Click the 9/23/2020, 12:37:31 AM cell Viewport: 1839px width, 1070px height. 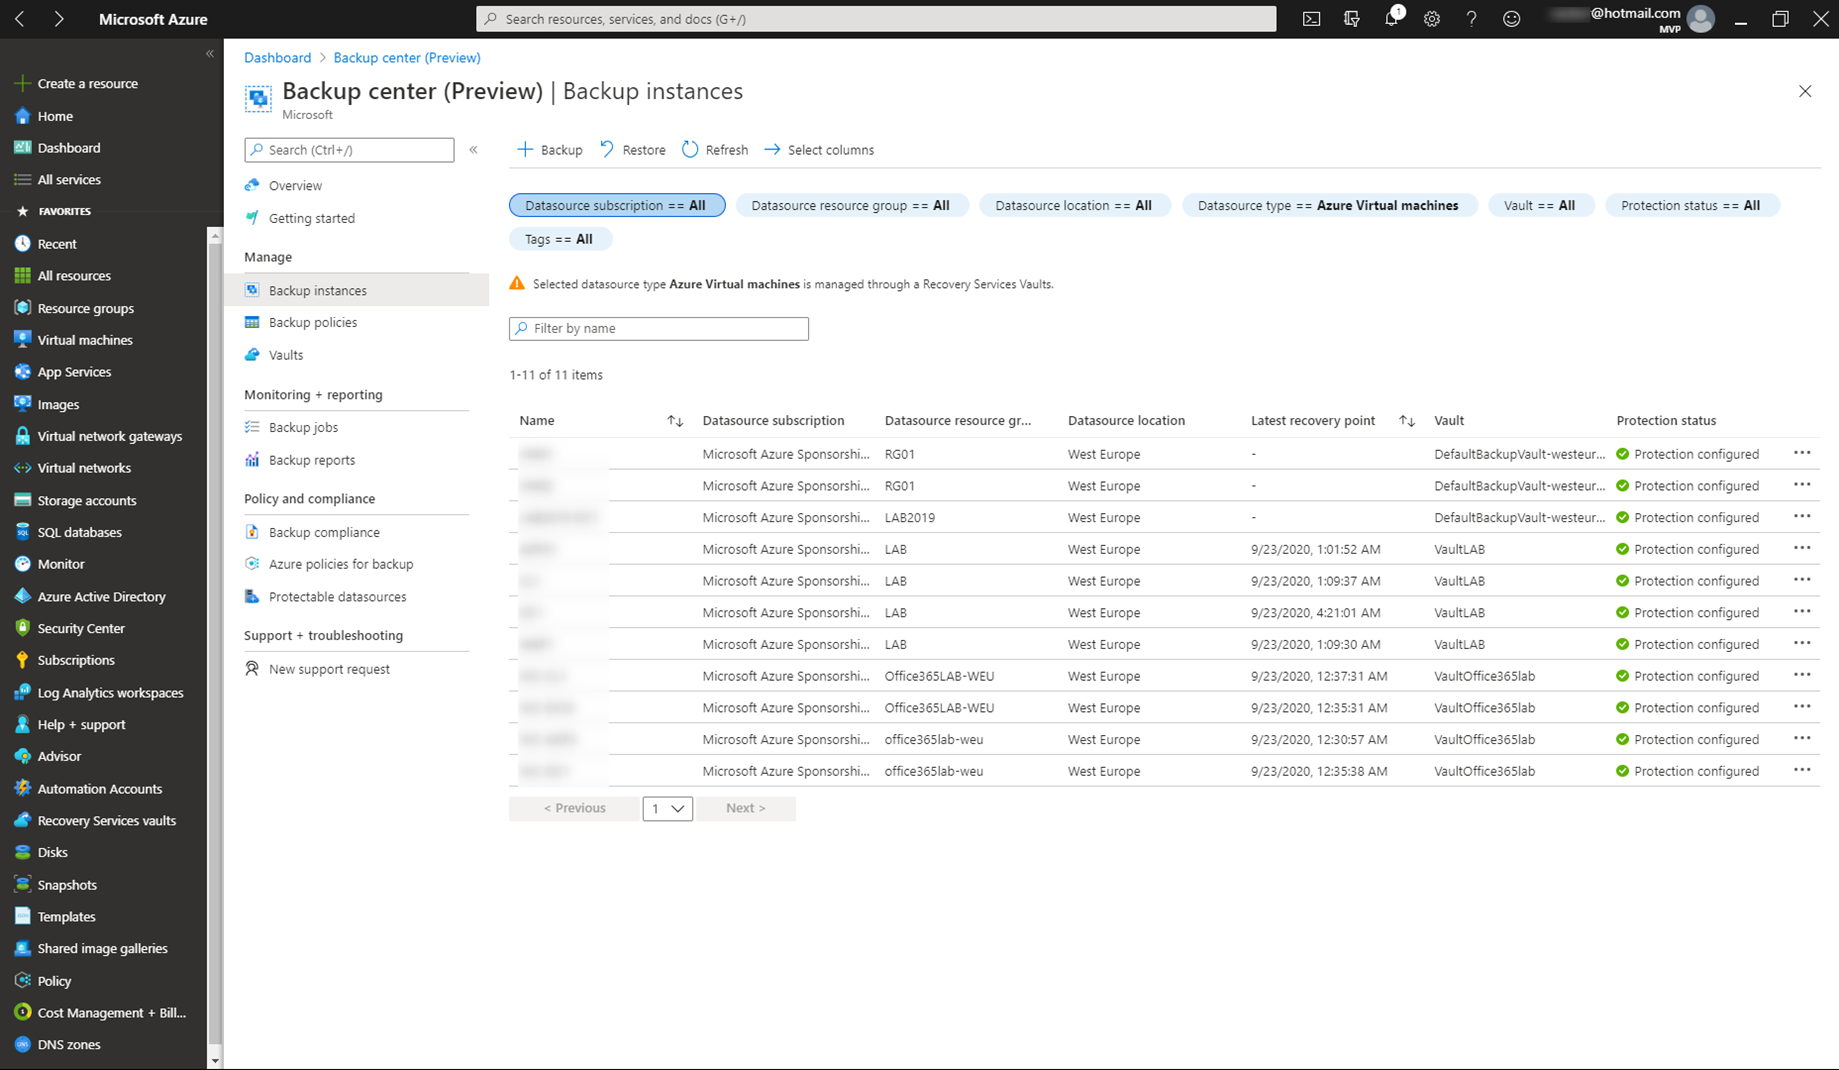point(1318,677)
